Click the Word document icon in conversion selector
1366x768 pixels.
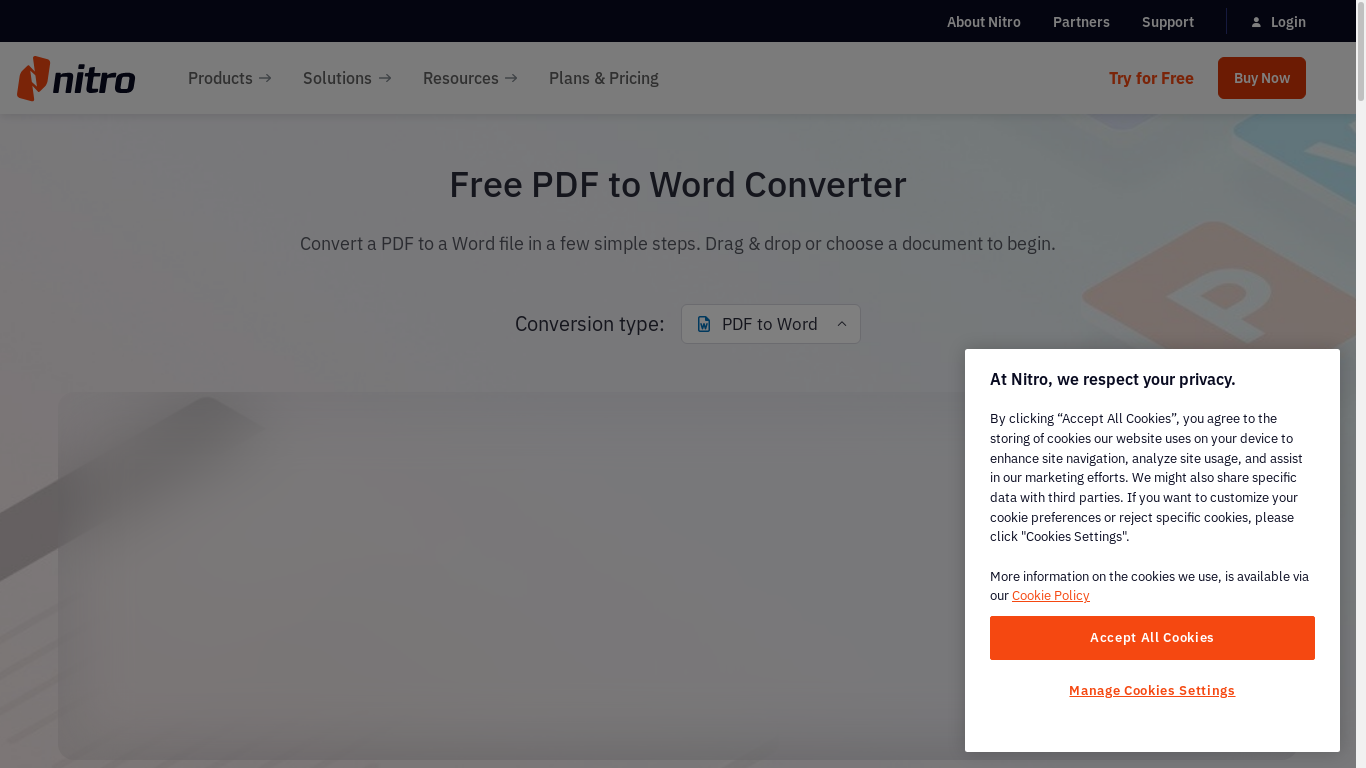[x=704, y=324]
